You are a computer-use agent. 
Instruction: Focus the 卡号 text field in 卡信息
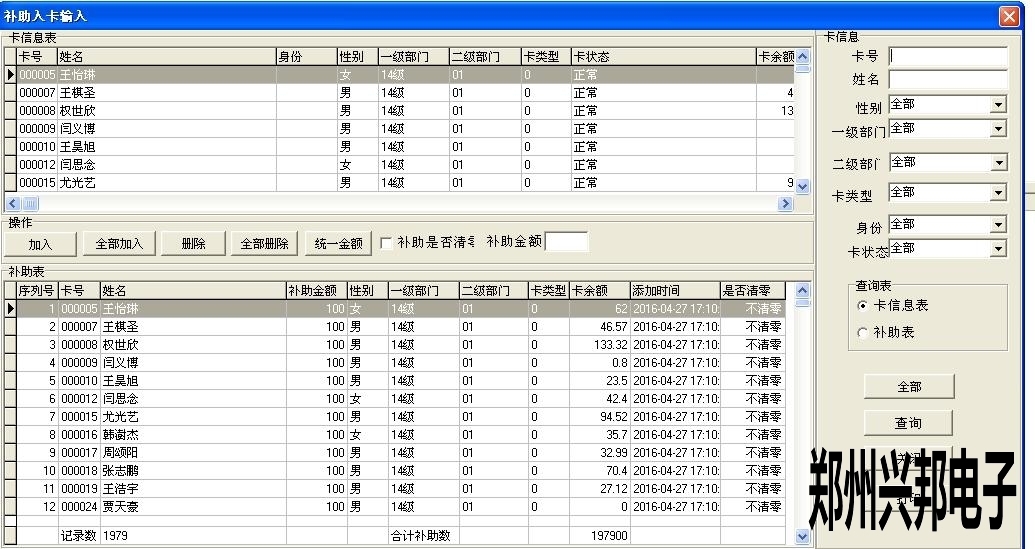(x=947, y=56)
